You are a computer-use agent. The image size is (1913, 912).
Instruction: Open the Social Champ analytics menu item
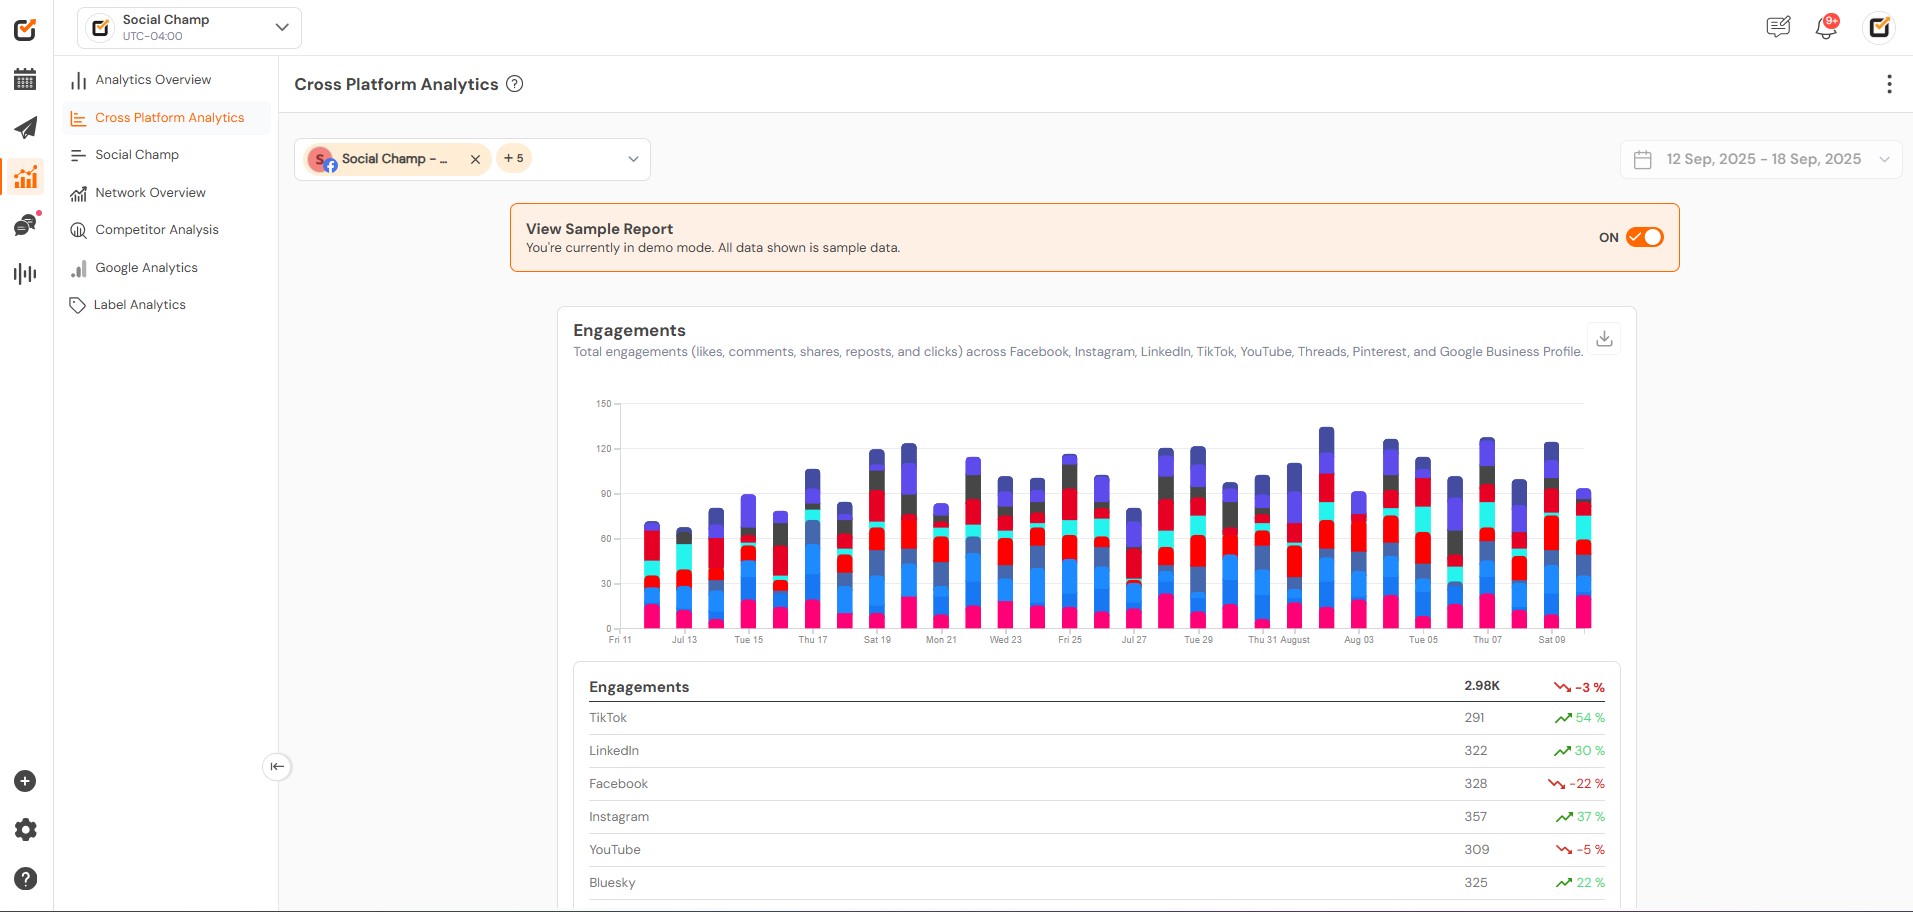137,155
